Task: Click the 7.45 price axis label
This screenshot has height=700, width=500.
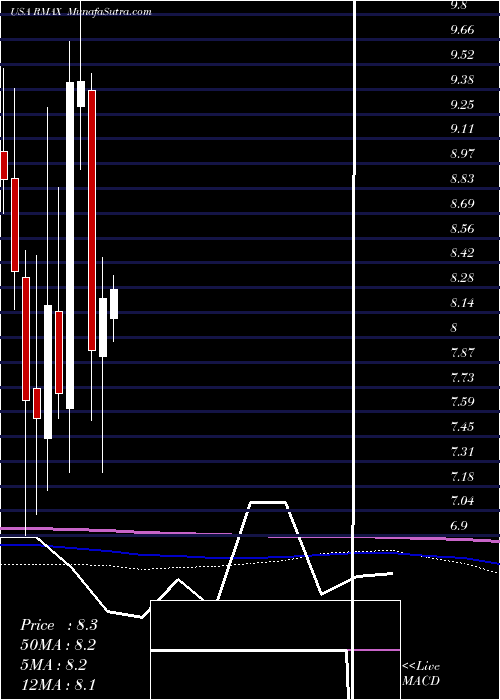Action: pyautogui.click(x=462, y=427)
